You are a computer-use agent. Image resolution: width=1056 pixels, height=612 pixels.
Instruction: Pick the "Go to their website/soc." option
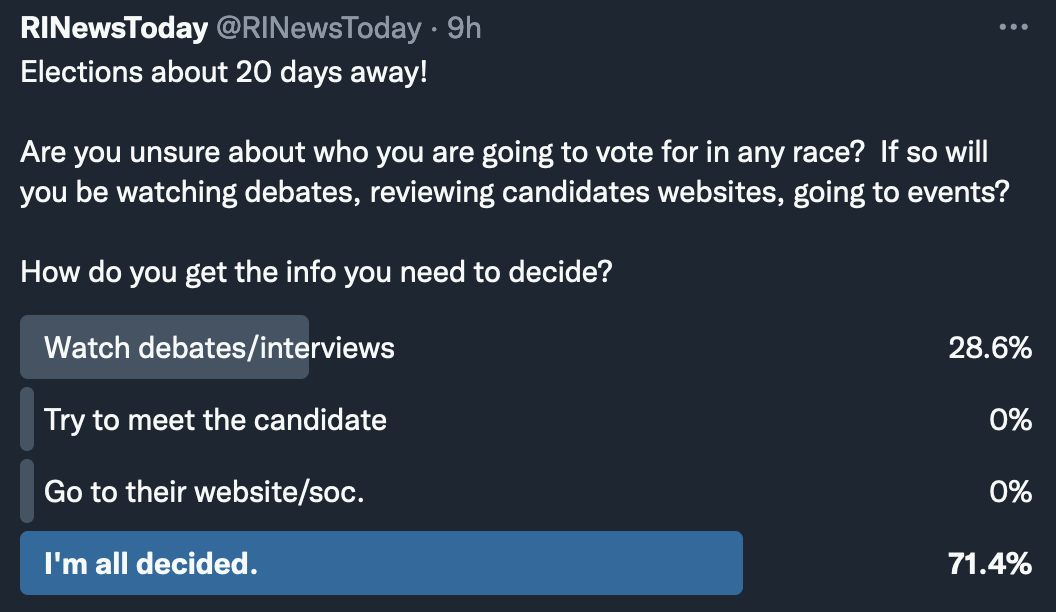204,491
